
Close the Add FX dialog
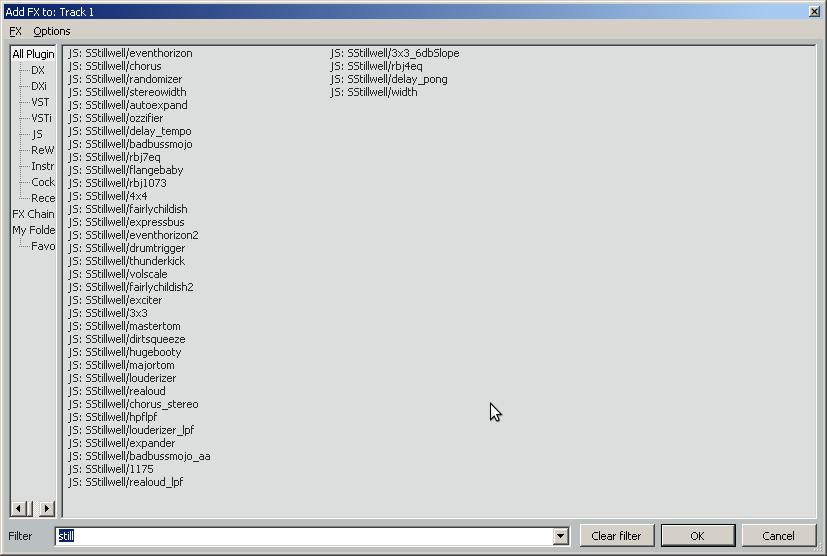click(814, 12)
